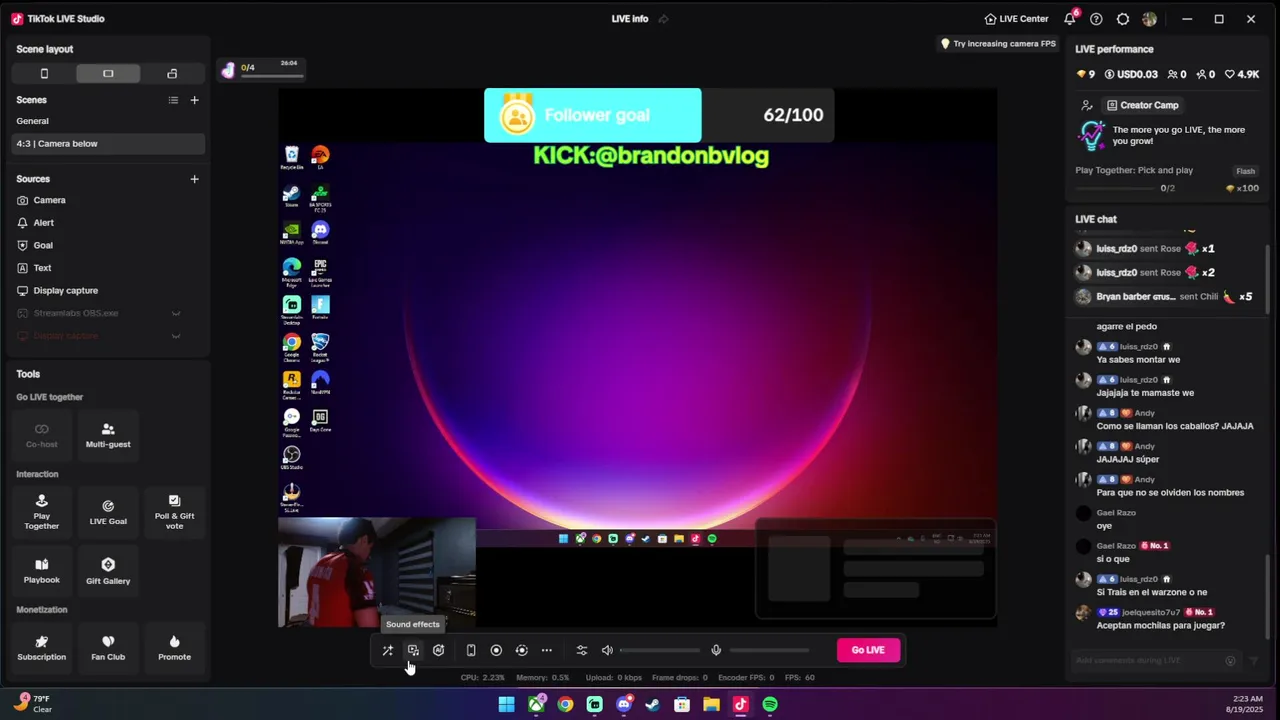Open Spotify from the taskbar
This screenshot has height=720, width=1280.
point(770,705)
